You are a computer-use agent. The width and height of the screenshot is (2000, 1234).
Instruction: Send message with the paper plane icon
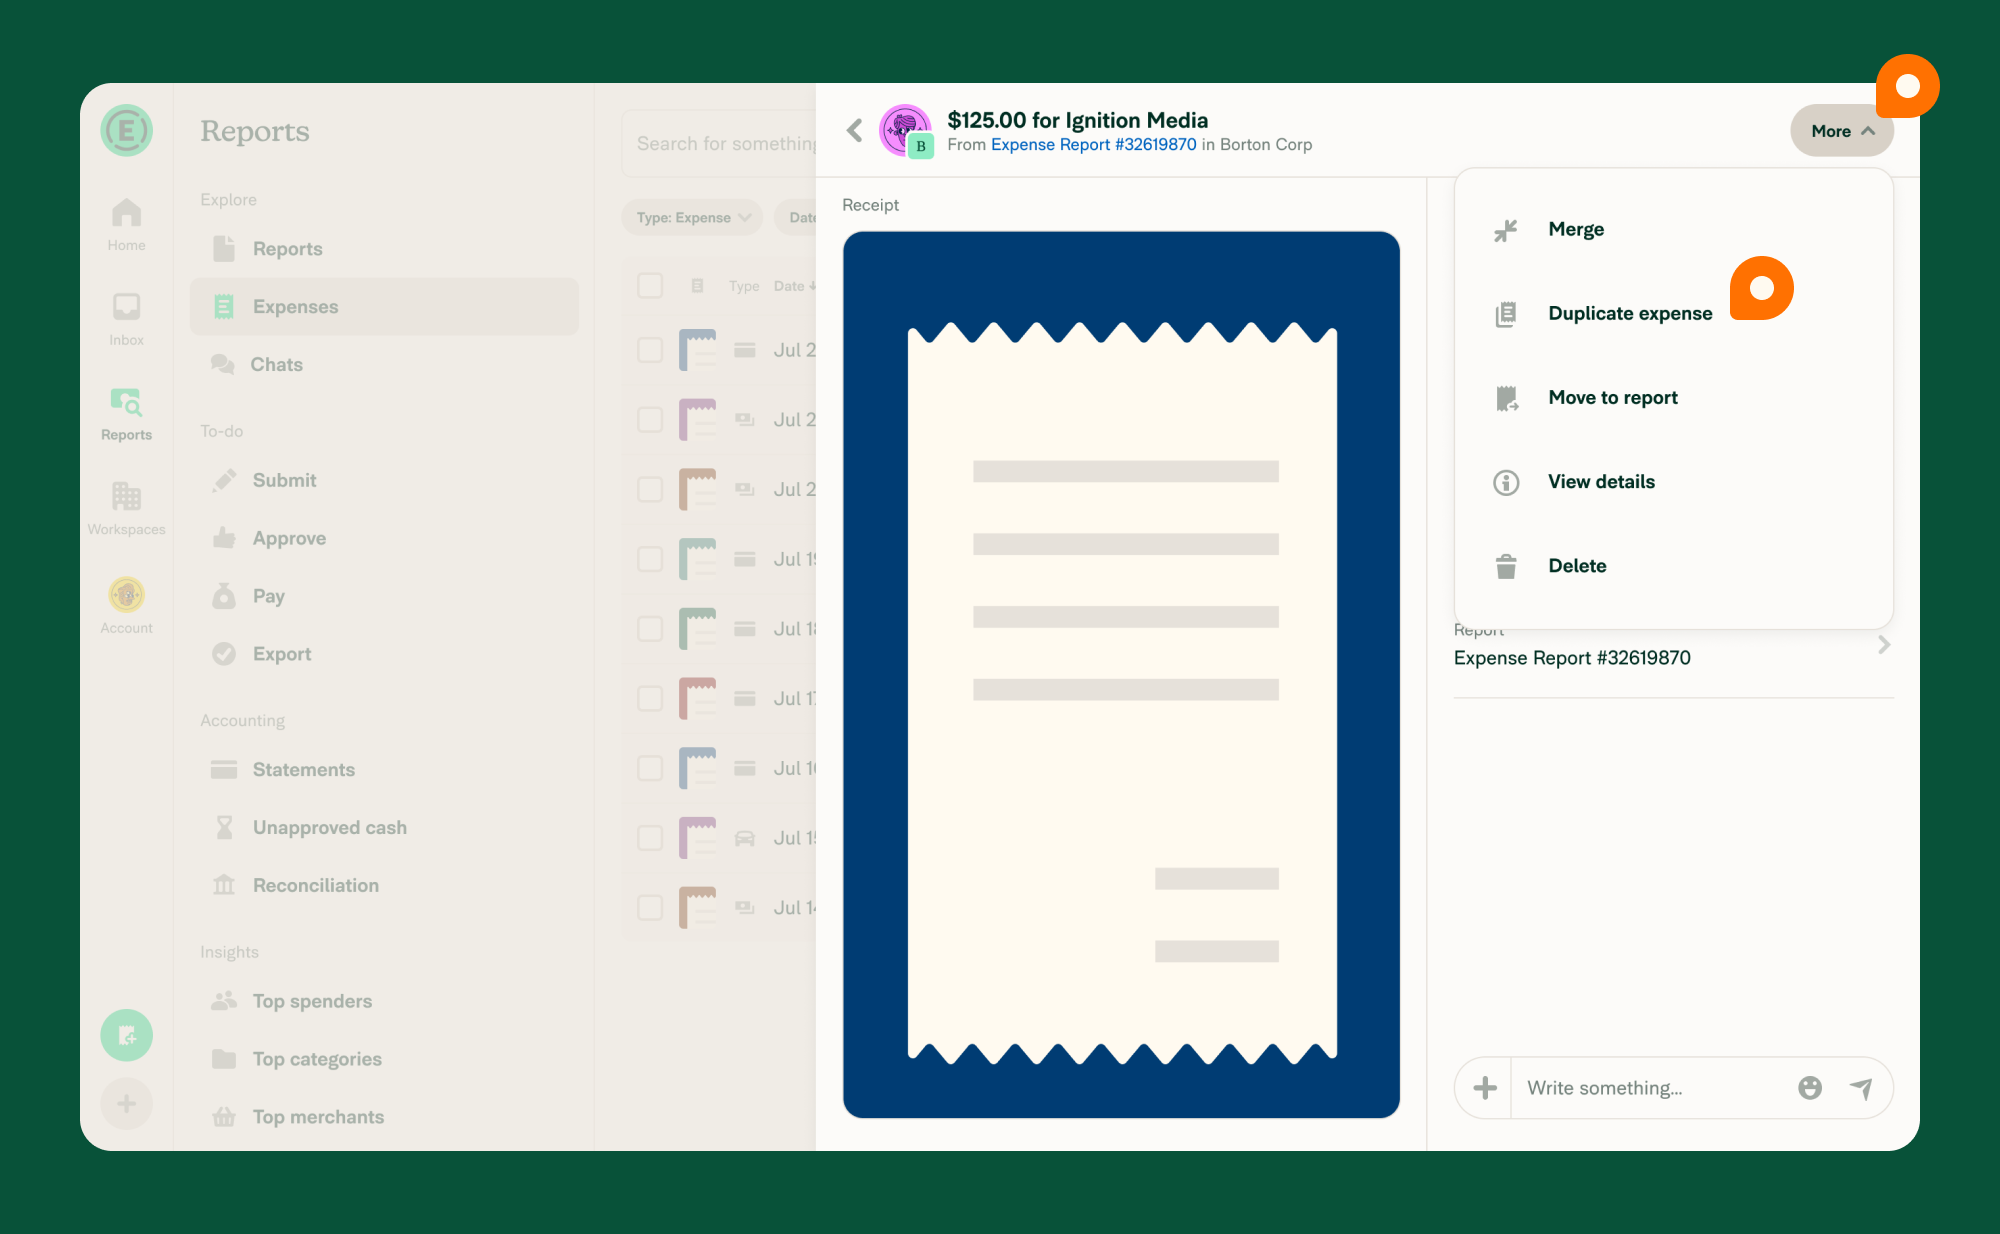(x=1861, y=1087)
